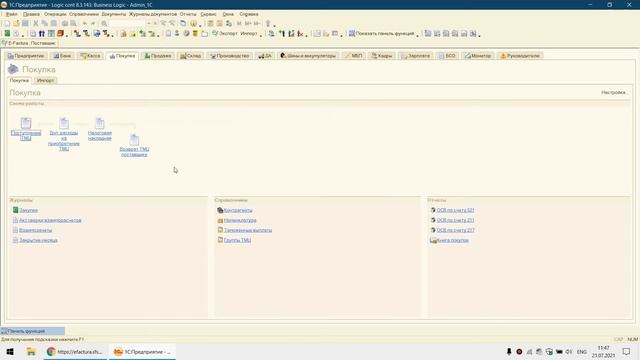Click the E-Factura Поставщик button

(x=29, y=43)
